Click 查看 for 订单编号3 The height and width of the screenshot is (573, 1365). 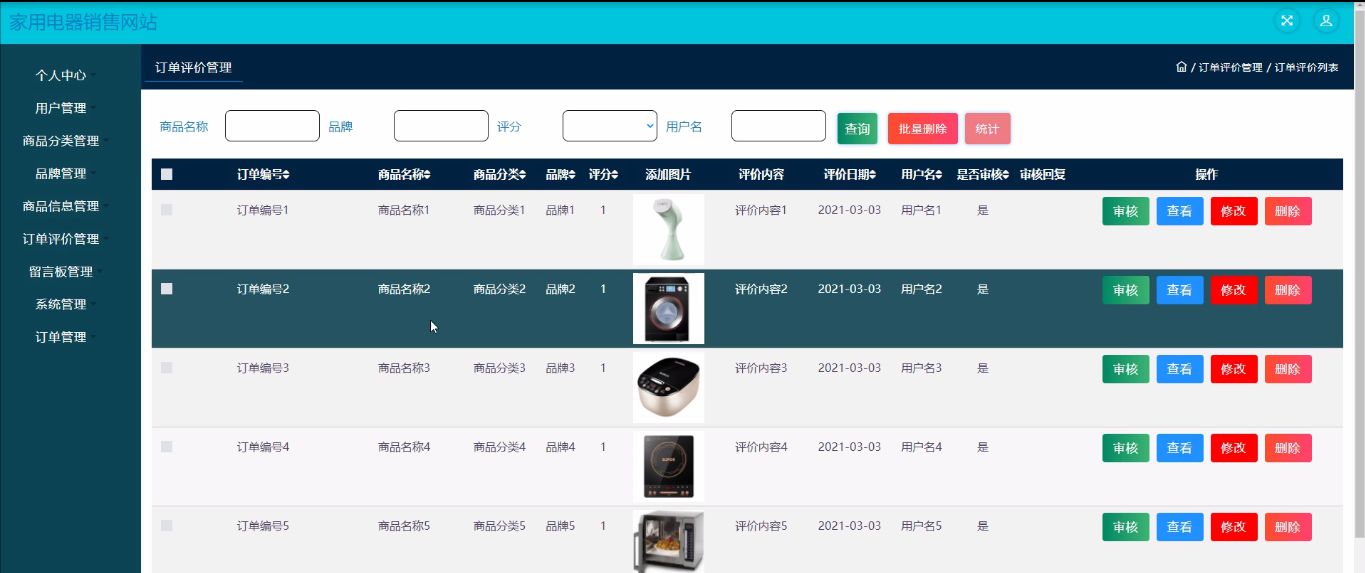tap(1180, 369)
